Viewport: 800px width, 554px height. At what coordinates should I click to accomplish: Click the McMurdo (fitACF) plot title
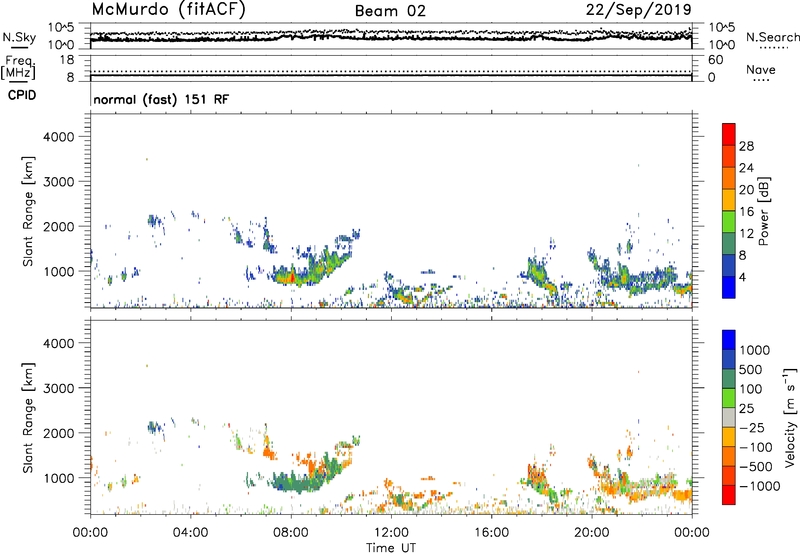click(x=168, y=10)
